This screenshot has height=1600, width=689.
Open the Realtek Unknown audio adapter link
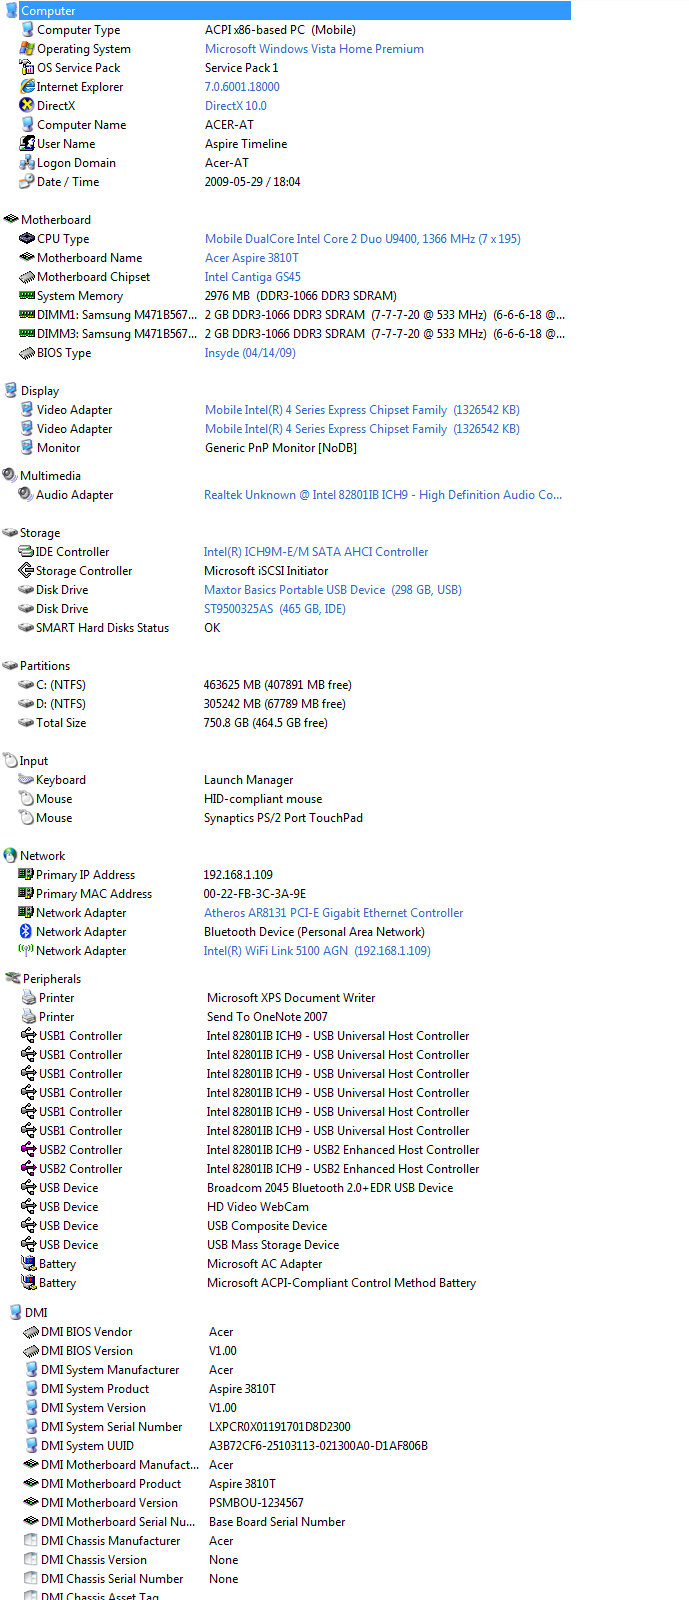click(x=383, y=495)
